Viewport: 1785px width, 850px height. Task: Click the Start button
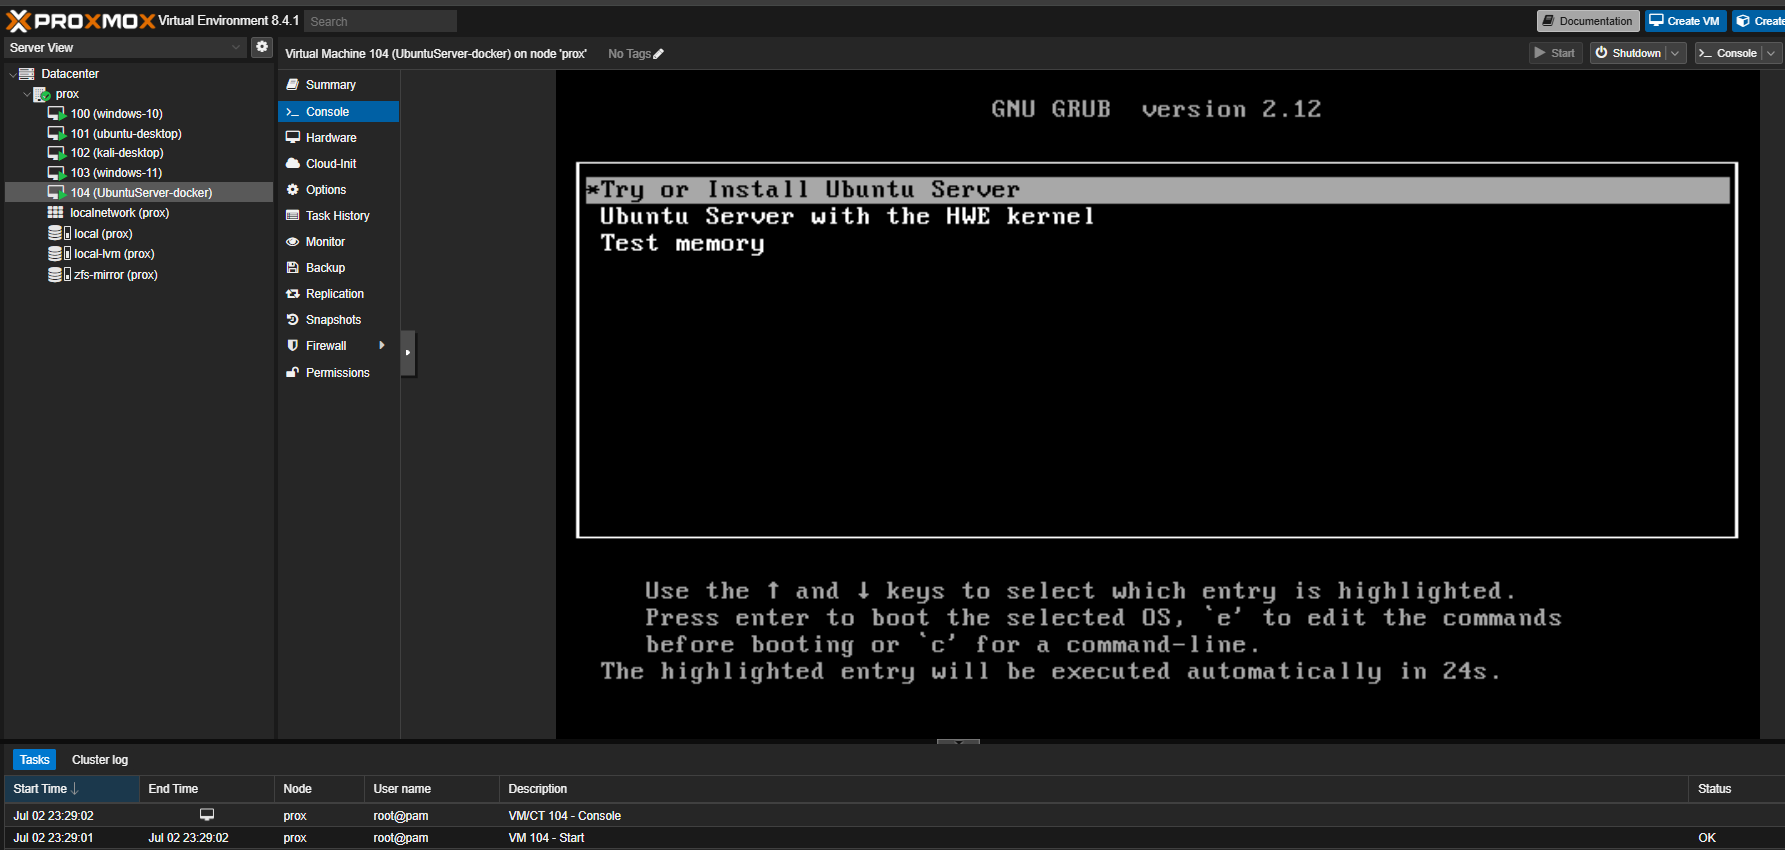(1555, 53)
